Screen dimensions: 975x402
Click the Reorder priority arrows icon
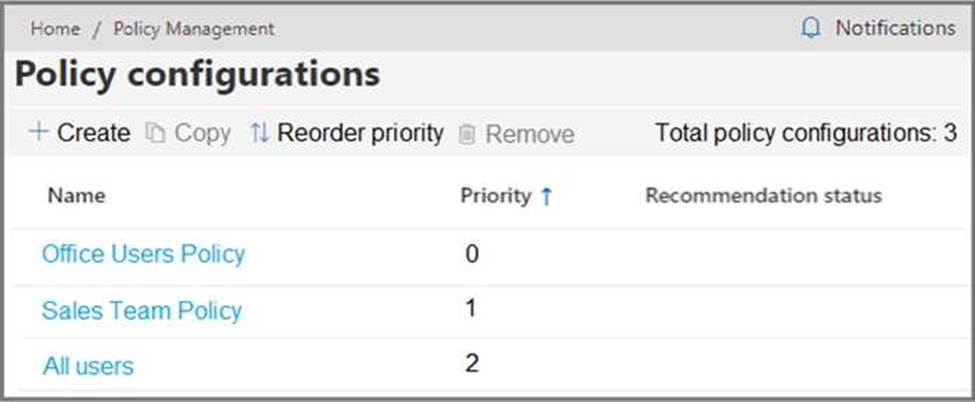[259, 133]
